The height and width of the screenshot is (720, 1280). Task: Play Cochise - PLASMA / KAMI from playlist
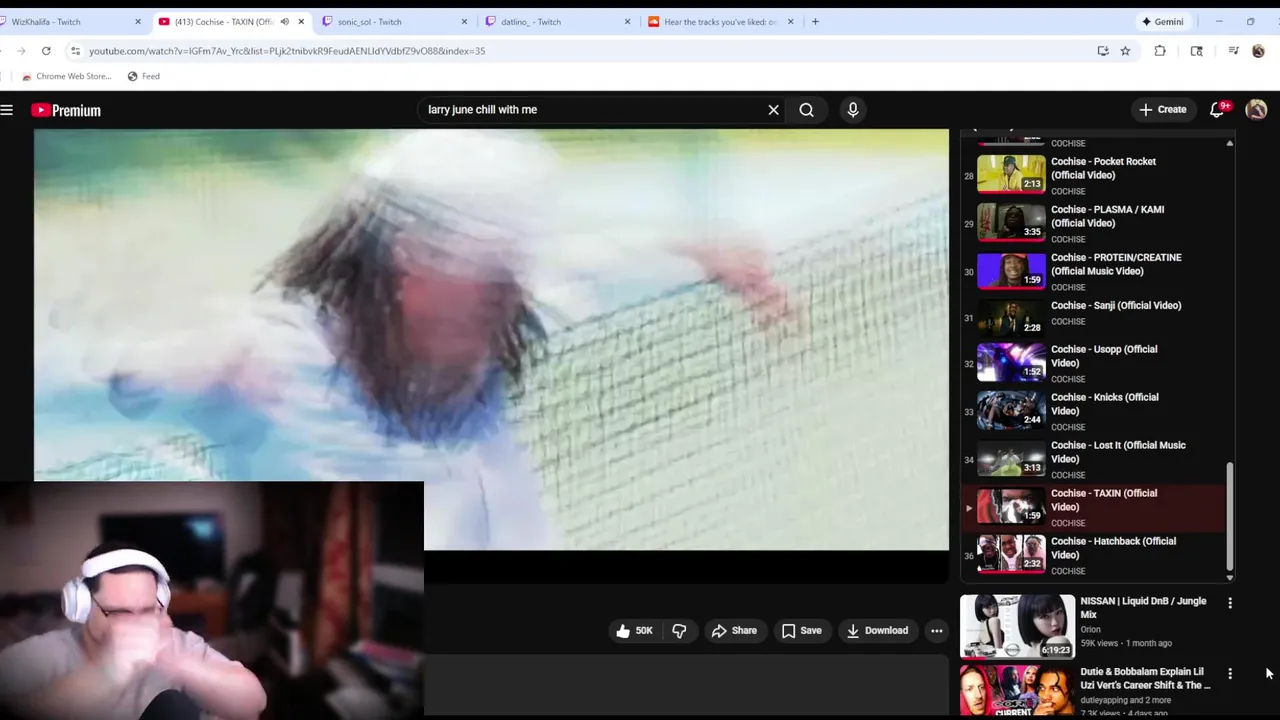click(1095, 223)
